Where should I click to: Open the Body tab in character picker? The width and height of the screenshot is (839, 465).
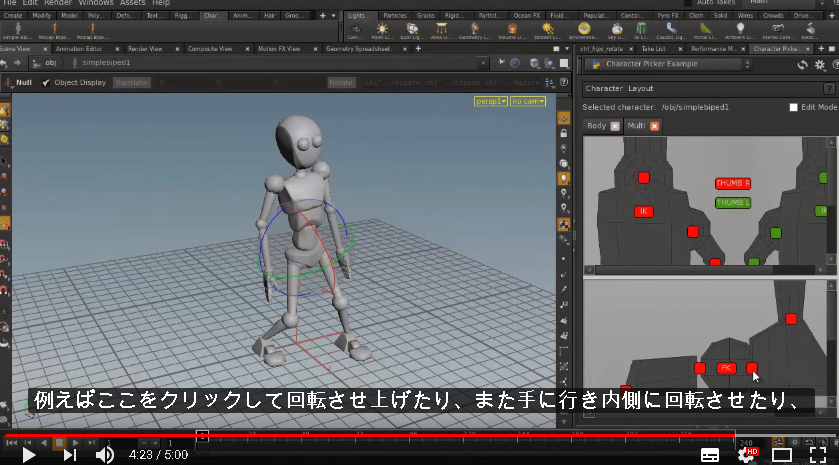(596, 126)
